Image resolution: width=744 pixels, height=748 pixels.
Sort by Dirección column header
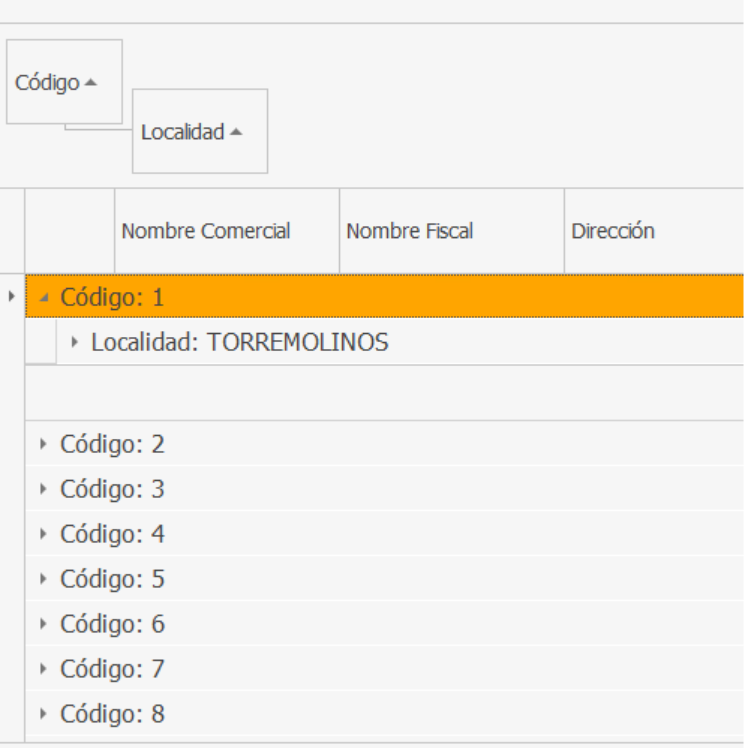613,231
